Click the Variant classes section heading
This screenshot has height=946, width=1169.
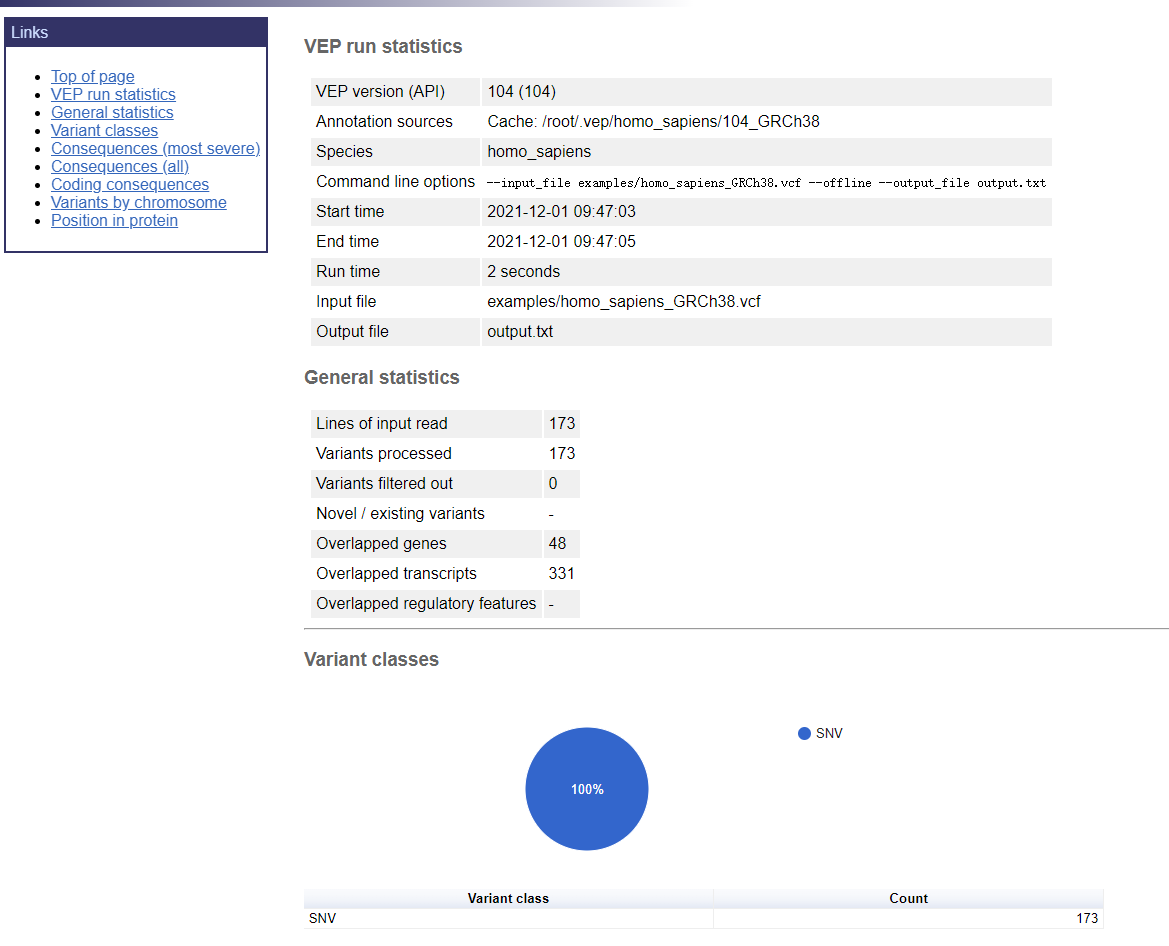(371, 659)
